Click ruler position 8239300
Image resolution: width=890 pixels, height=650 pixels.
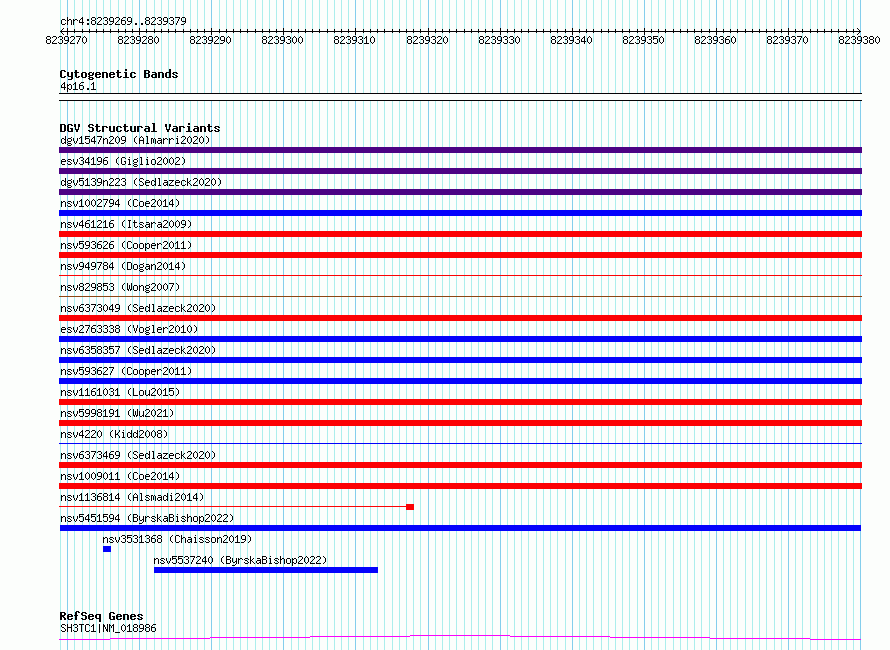click(283, 40)
